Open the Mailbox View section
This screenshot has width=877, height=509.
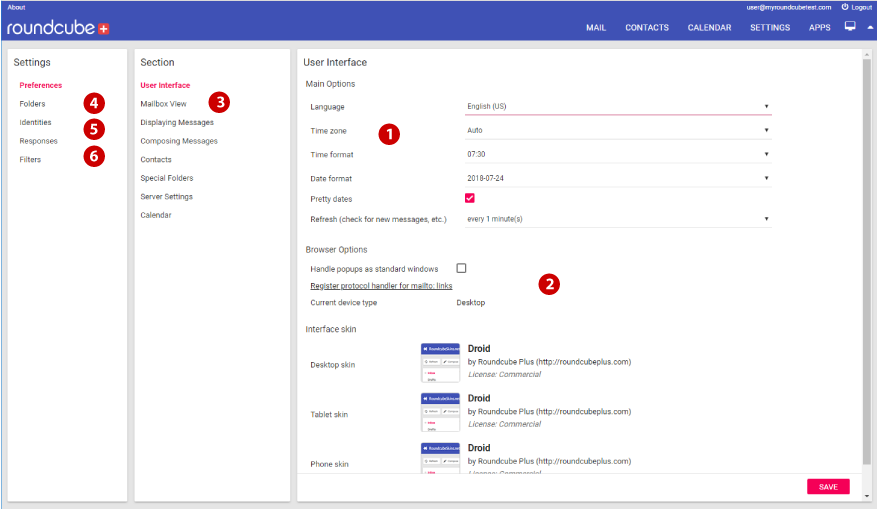point(163,104)
